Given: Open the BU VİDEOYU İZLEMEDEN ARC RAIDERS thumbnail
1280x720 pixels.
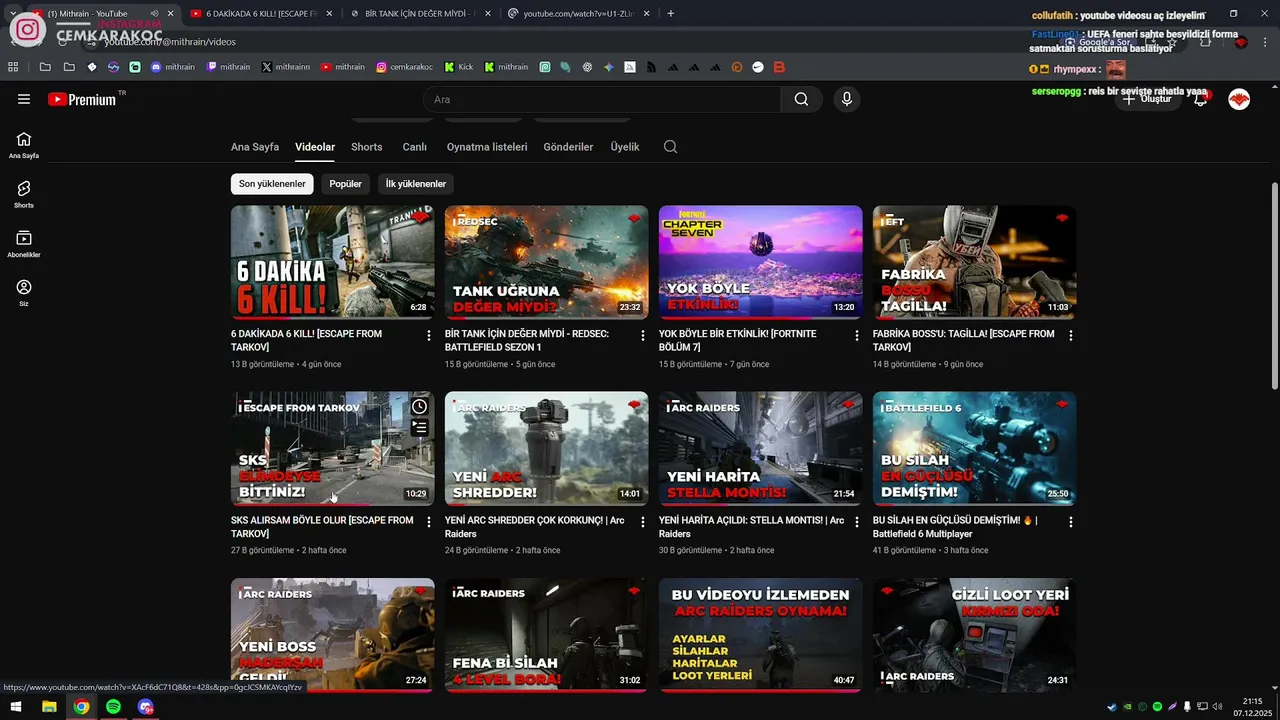Looking at the screenshot, I should [760, 635].
